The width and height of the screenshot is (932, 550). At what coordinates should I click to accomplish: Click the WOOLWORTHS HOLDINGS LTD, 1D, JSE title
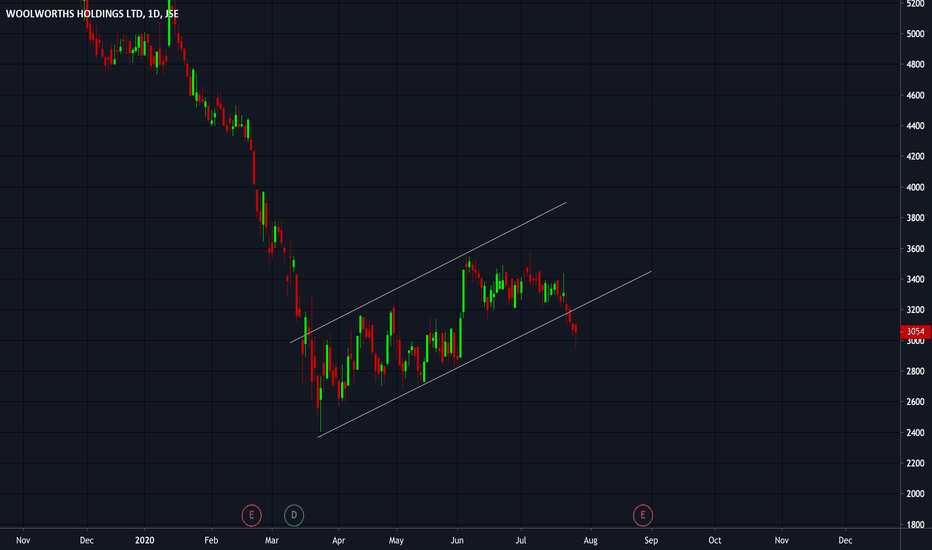(x=92, y=13)
